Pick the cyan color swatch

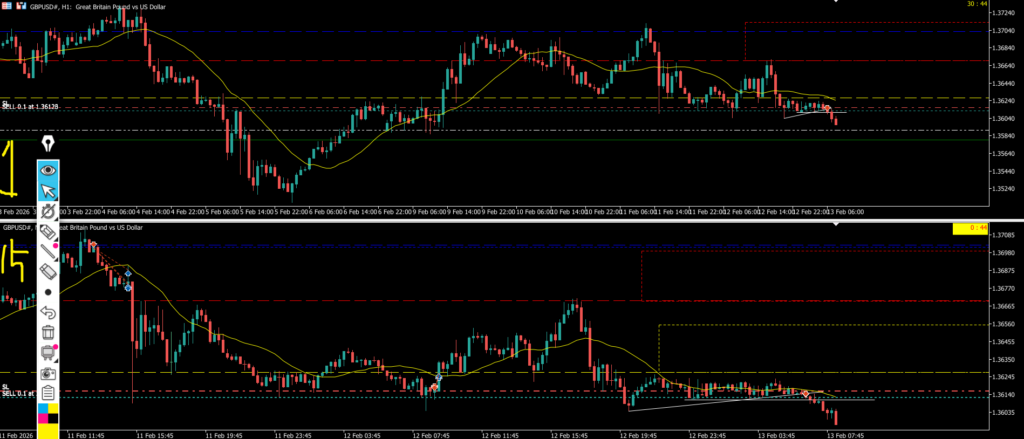pyautogui.click(x=42, y=410)
